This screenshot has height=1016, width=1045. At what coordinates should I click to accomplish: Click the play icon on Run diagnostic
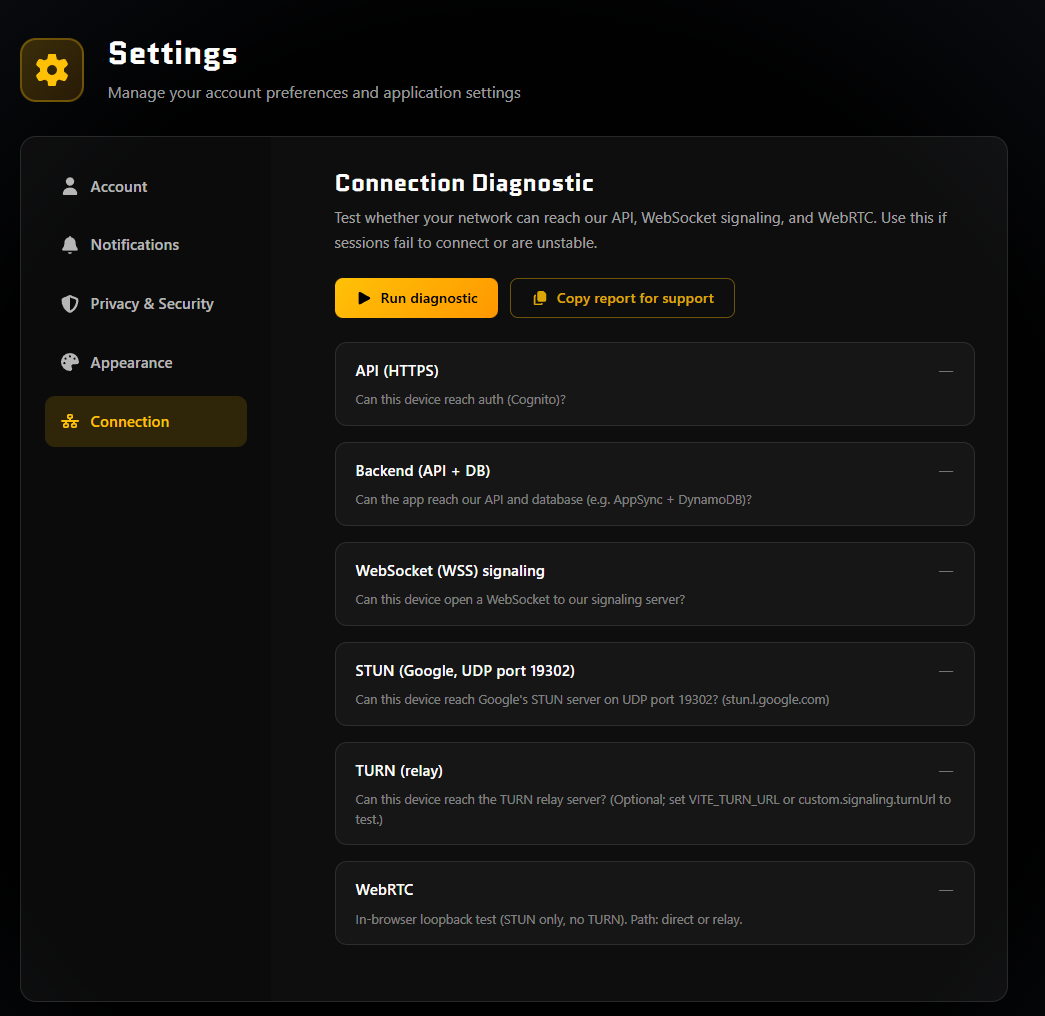pyautogui.click(x=364, y=298)
